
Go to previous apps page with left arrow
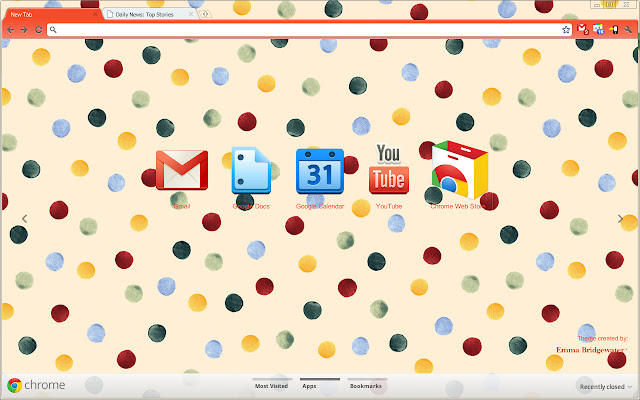click(24, 219)
